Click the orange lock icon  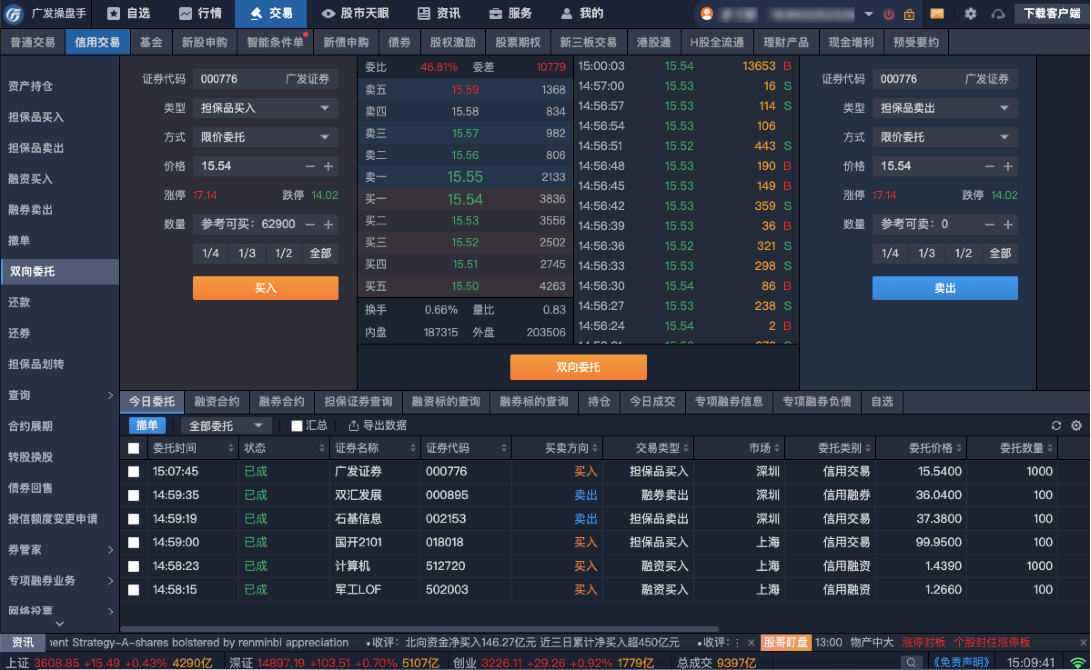coord(909,14)
